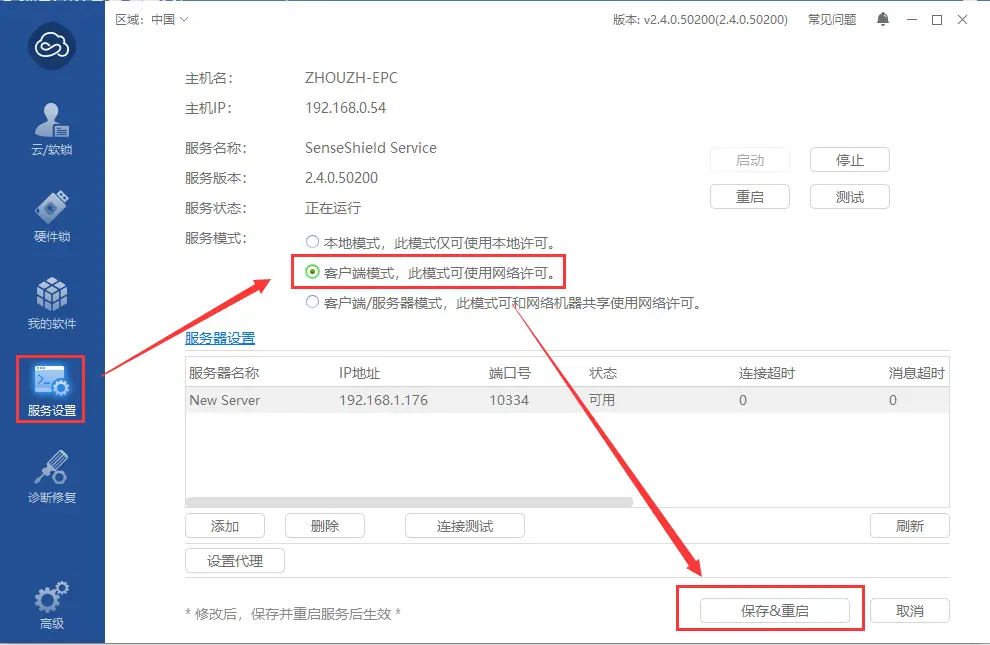Choose 客户端/服务器模式 radio option
The image size is (990, 645).
pos(313,302)
